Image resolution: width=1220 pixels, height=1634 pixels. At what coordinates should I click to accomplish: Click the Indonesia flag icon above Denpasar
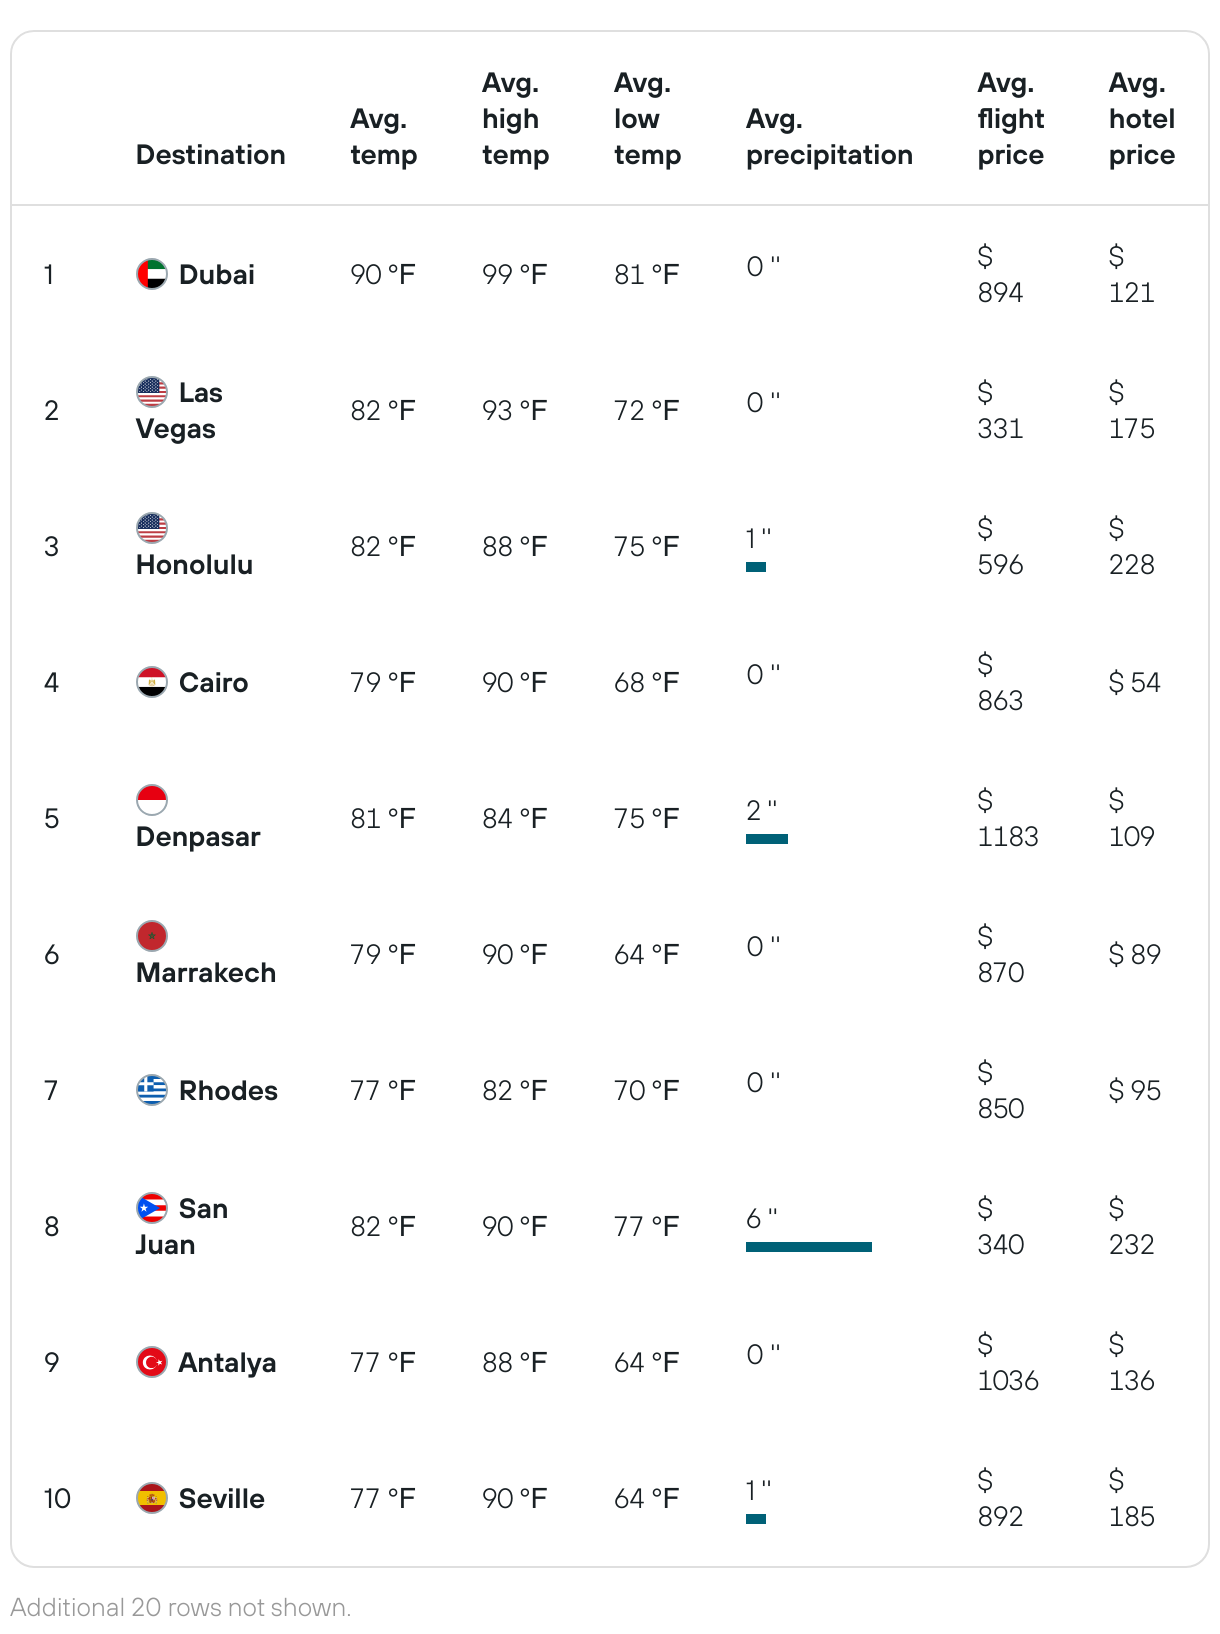point(152,800)
